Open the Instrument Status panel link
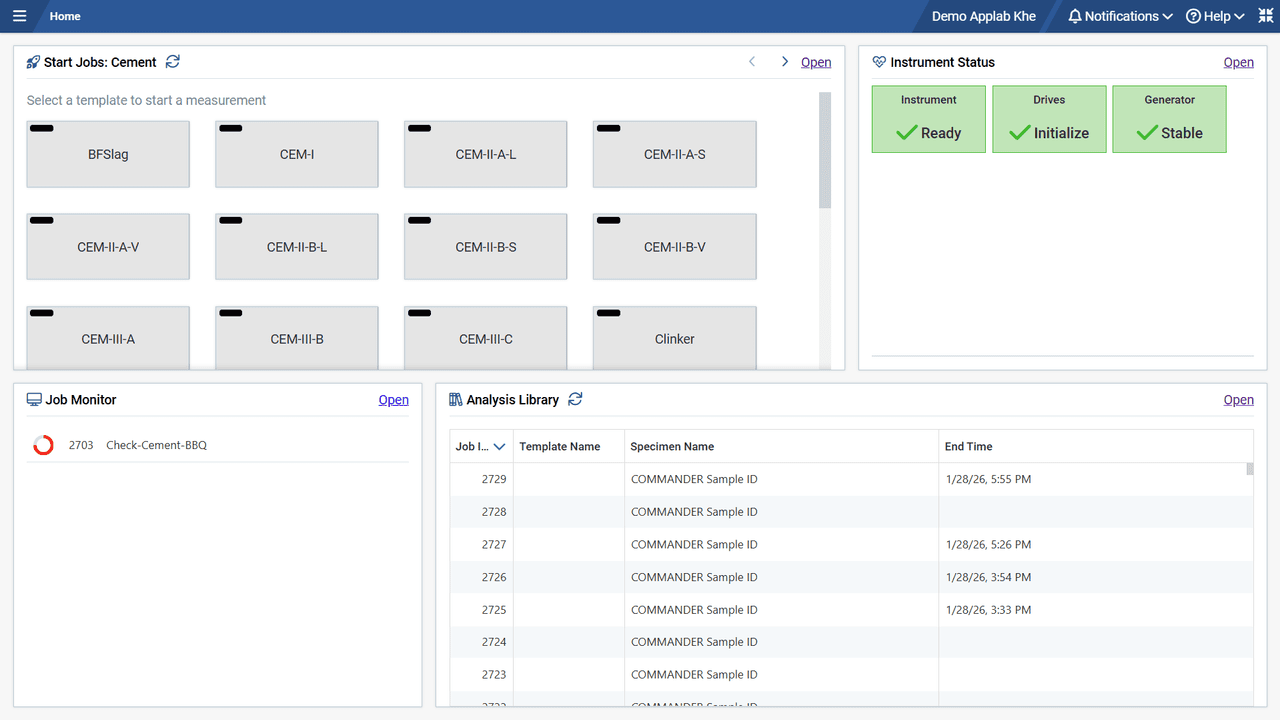Image resolution: width=1280 pixels, height=720 pixels. (x=1238, y=62)
